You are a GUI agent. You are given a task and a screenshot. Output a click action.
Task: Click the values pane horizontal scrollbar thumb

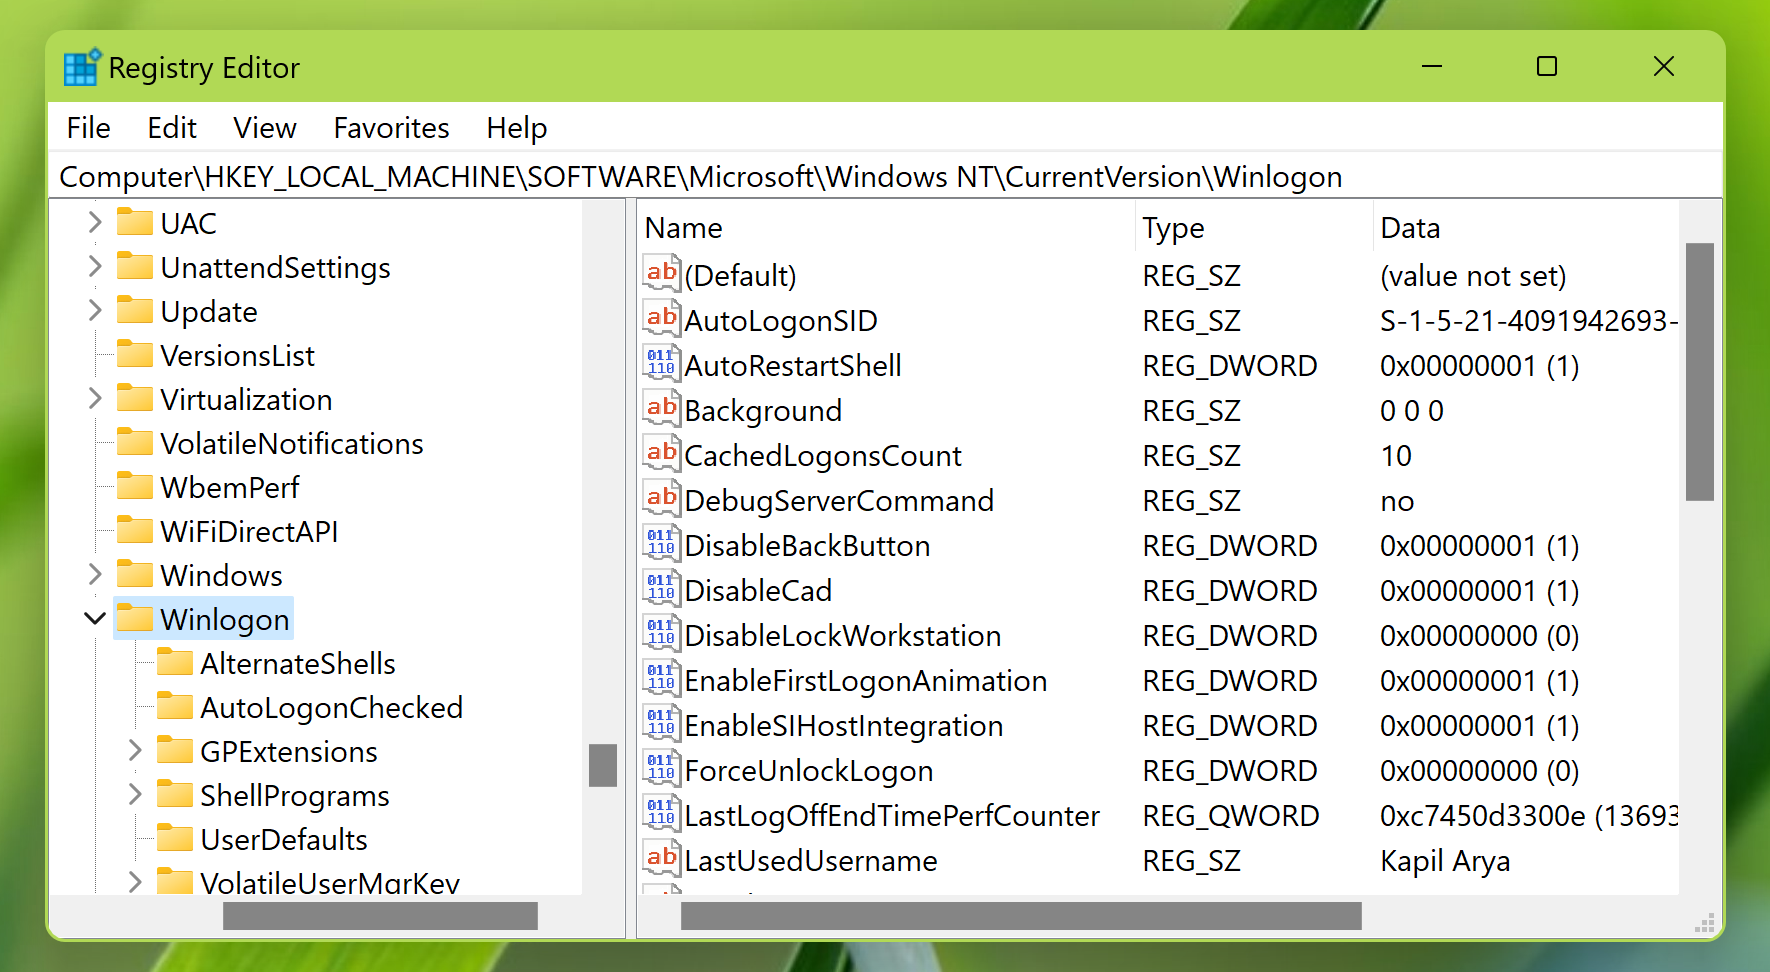pyautogui.click(x=1021, y=915)
